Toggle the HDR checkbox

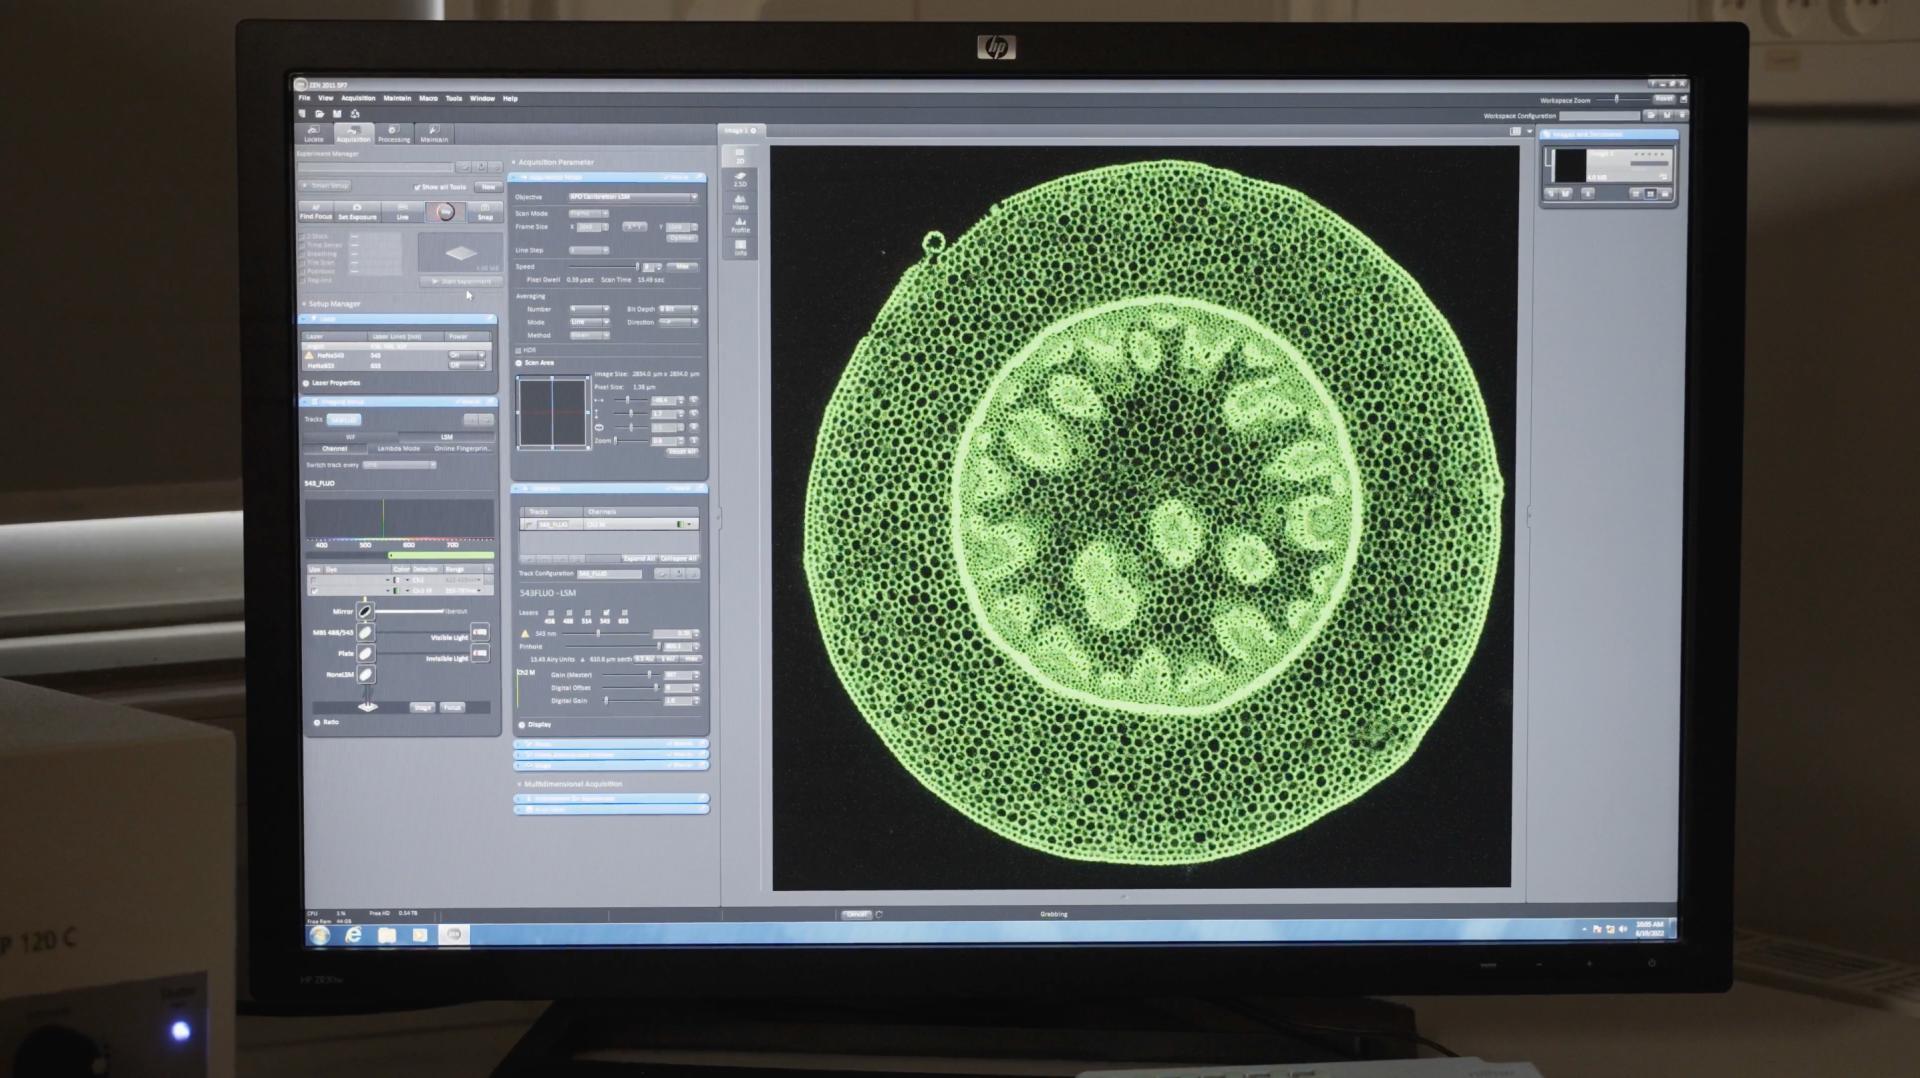click(519, 350)
